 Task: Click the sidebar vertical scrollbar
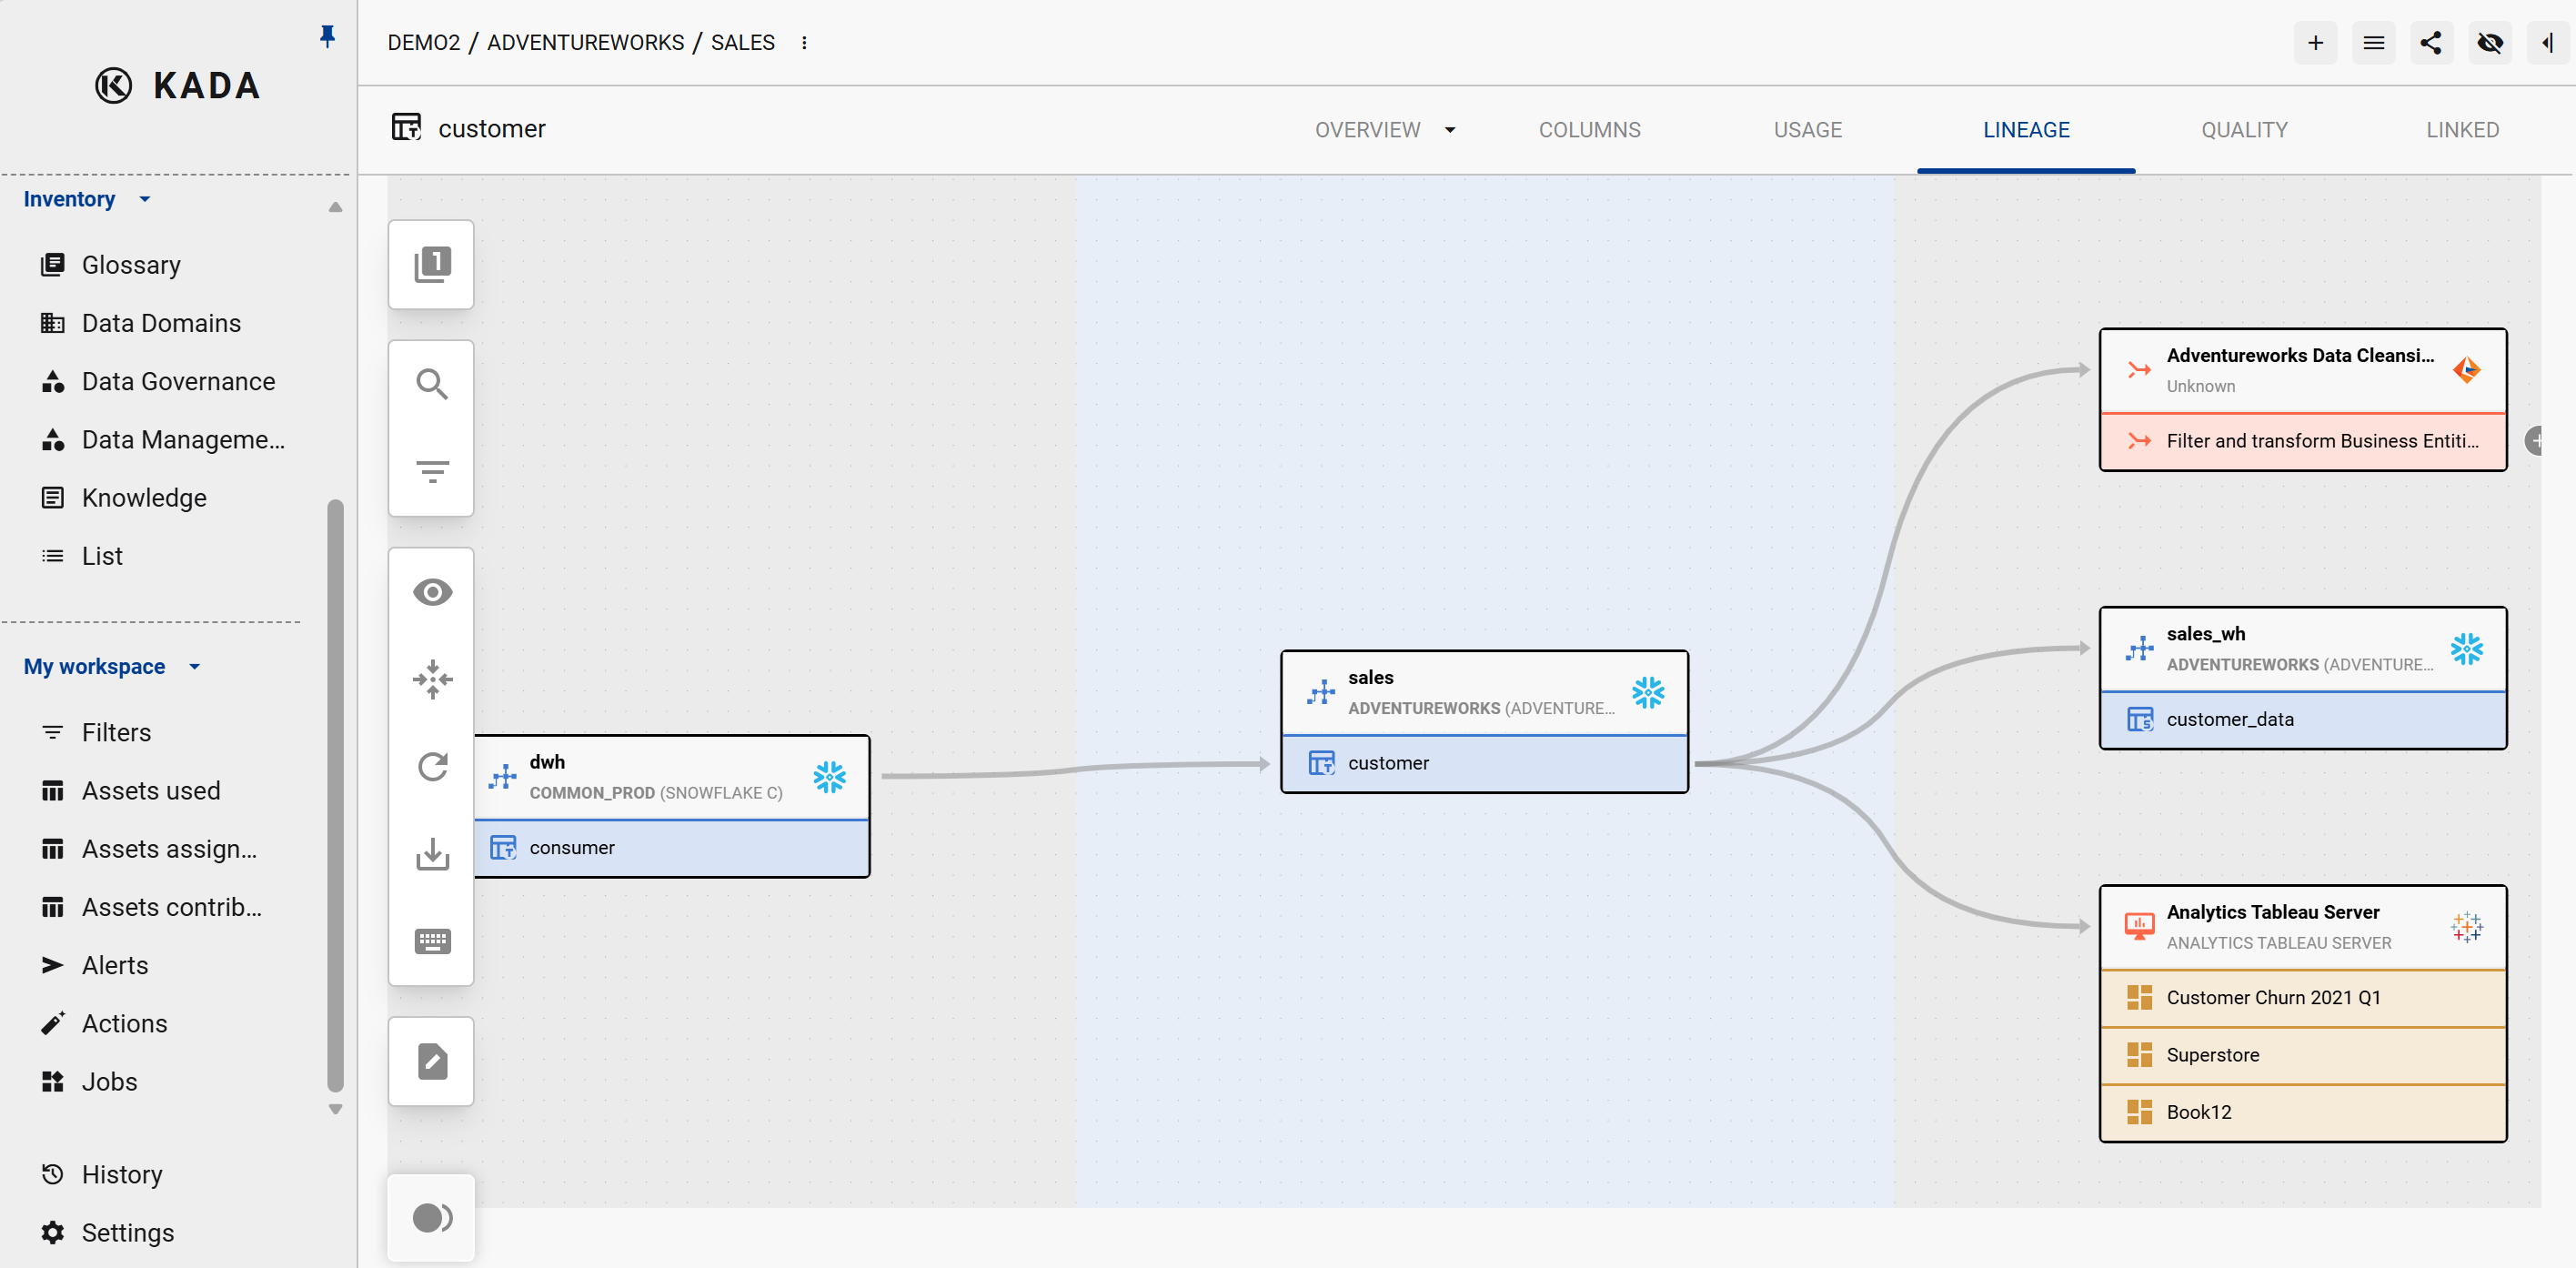(335, 795)
